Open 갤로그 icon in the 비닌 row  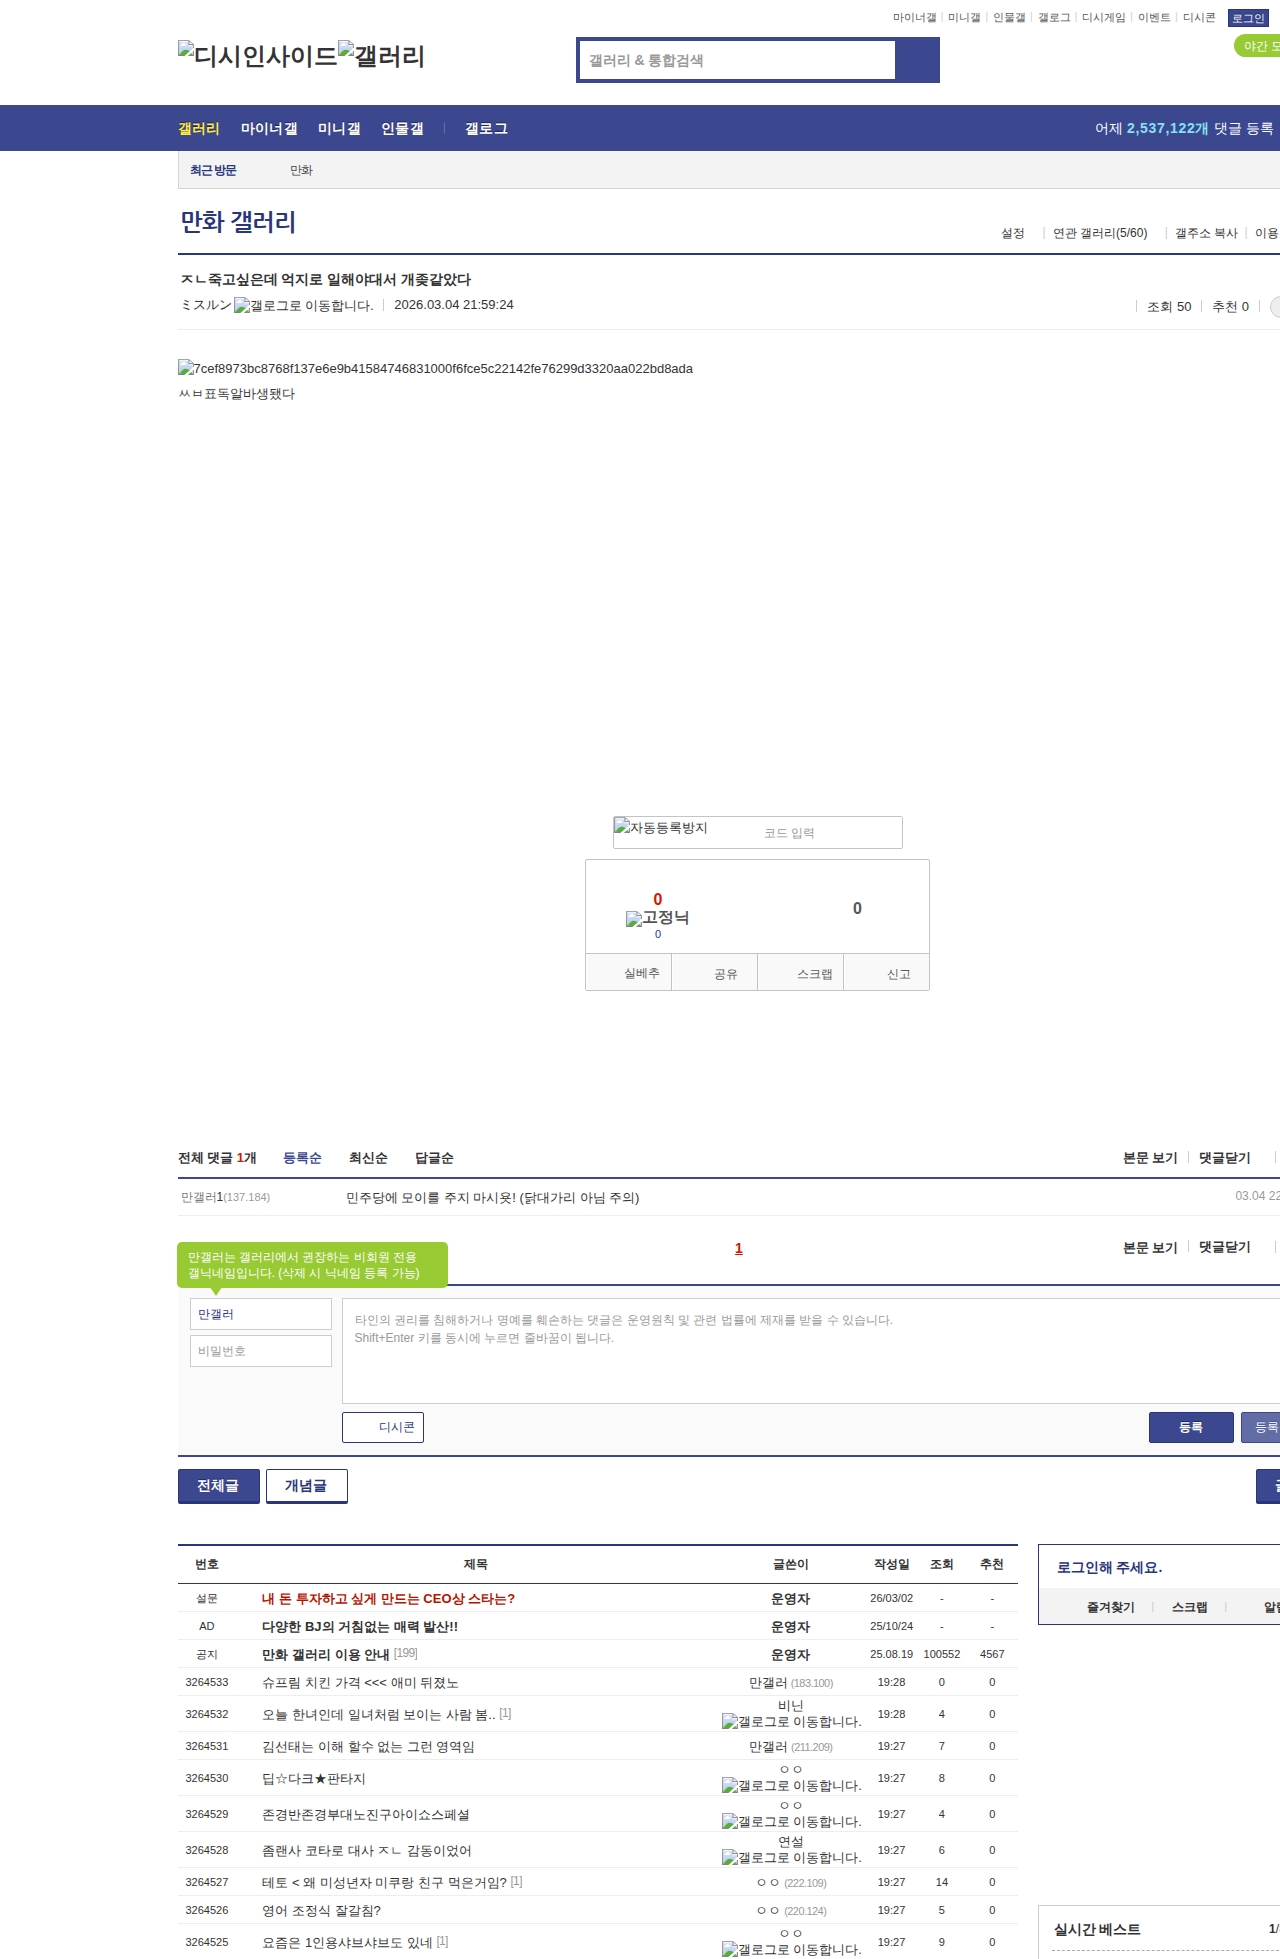click(x=792, y=1722)
